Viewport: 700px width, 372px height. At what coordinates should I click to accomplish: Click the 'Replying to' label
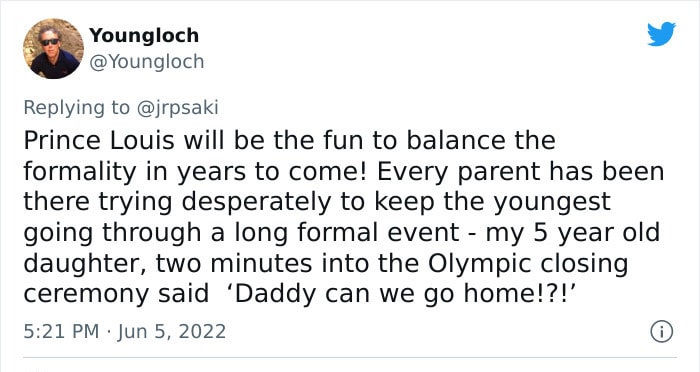click(76, 108)
